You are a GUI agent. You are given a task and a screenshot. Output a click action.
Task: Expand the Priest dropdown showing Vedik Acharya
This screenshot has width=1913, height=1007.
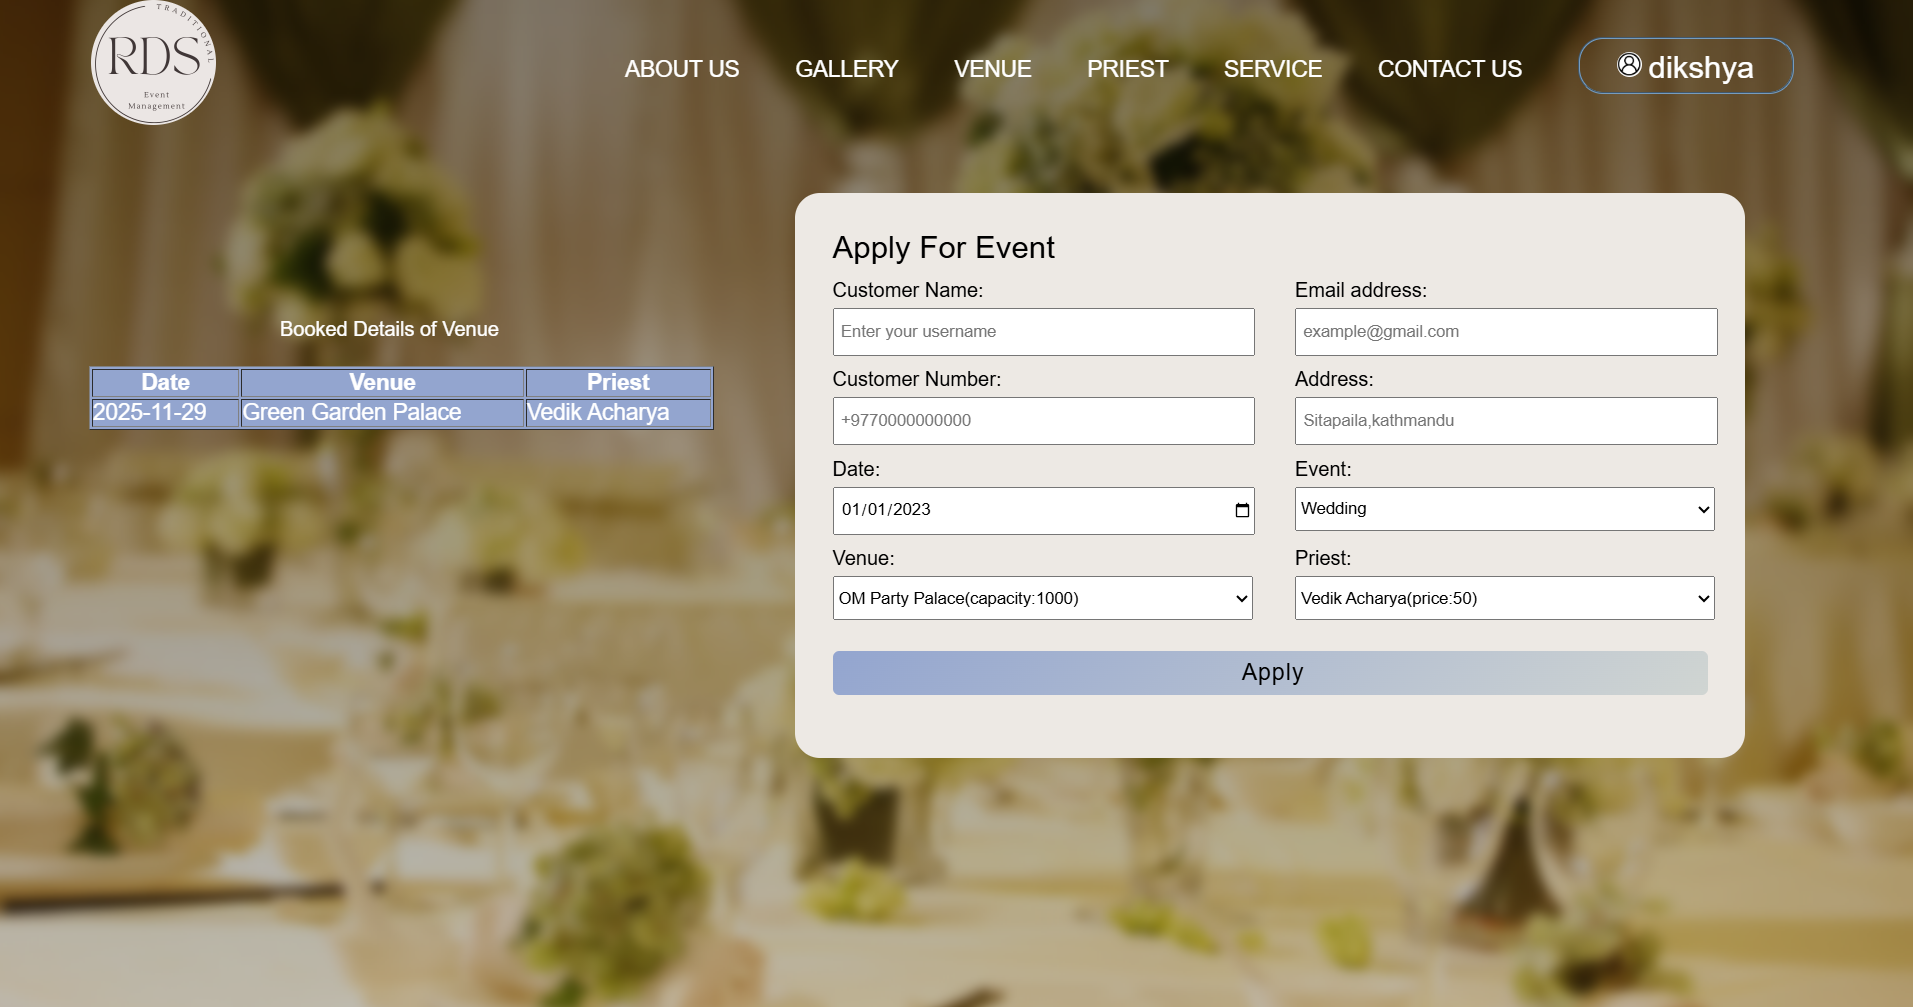(1503, 598)
